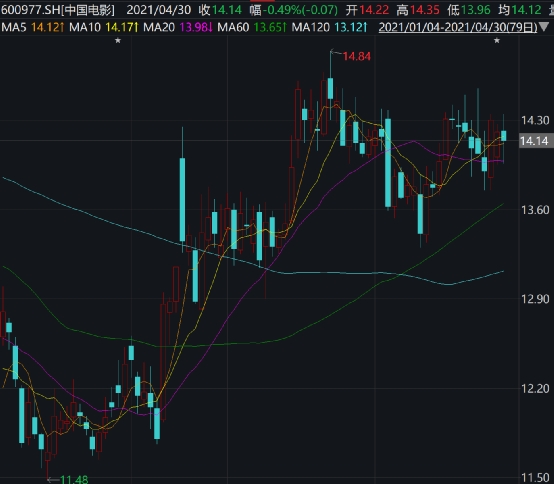
Task: Click the current price tag 14.14
Action: (535, 141)
